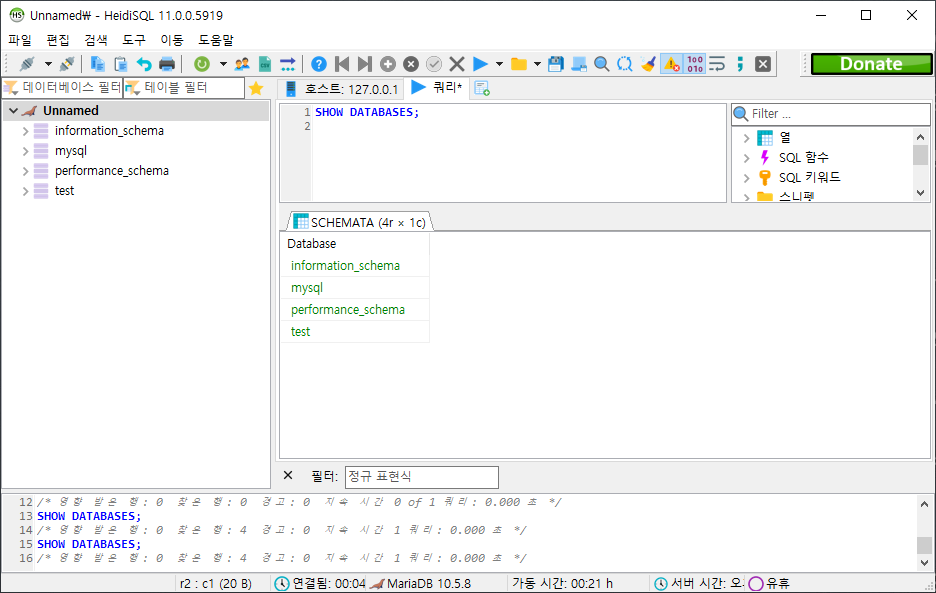Image resolution: width=936 pixels, height=593 pixels.
Task: Click the print icon
Action: tap(167, 64)
